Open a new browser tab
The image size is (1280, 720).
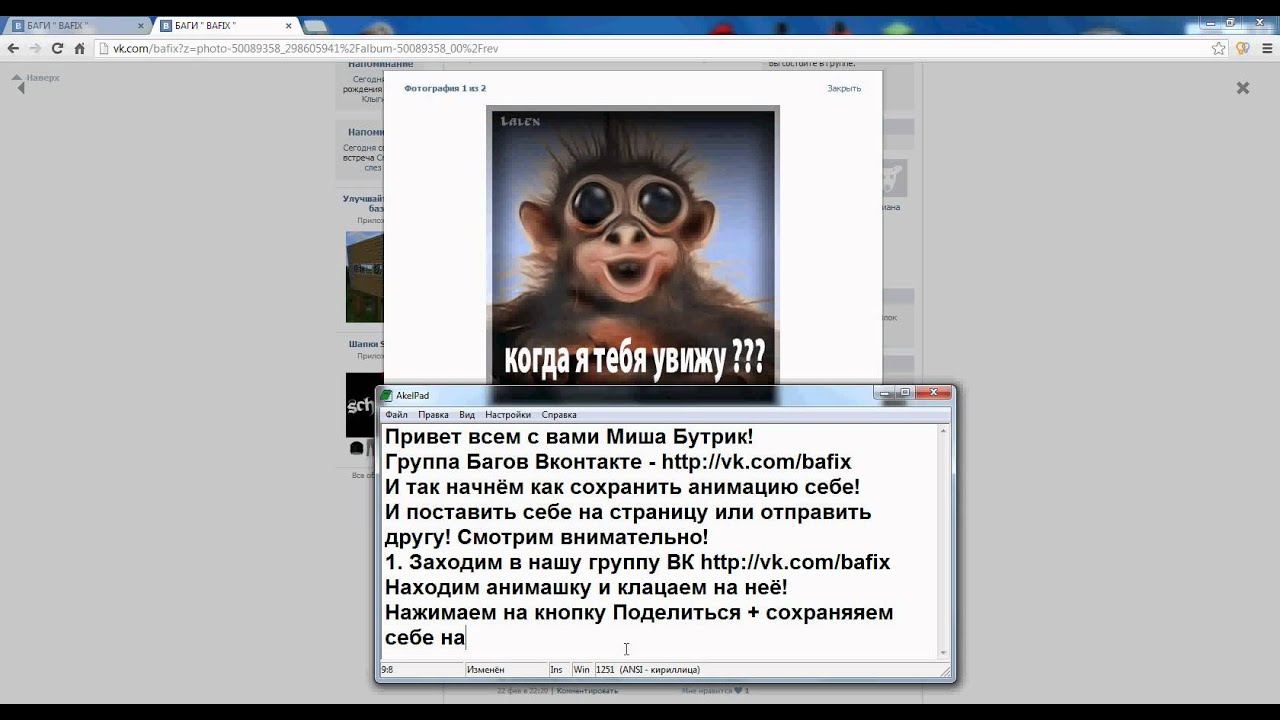point(316,26)
